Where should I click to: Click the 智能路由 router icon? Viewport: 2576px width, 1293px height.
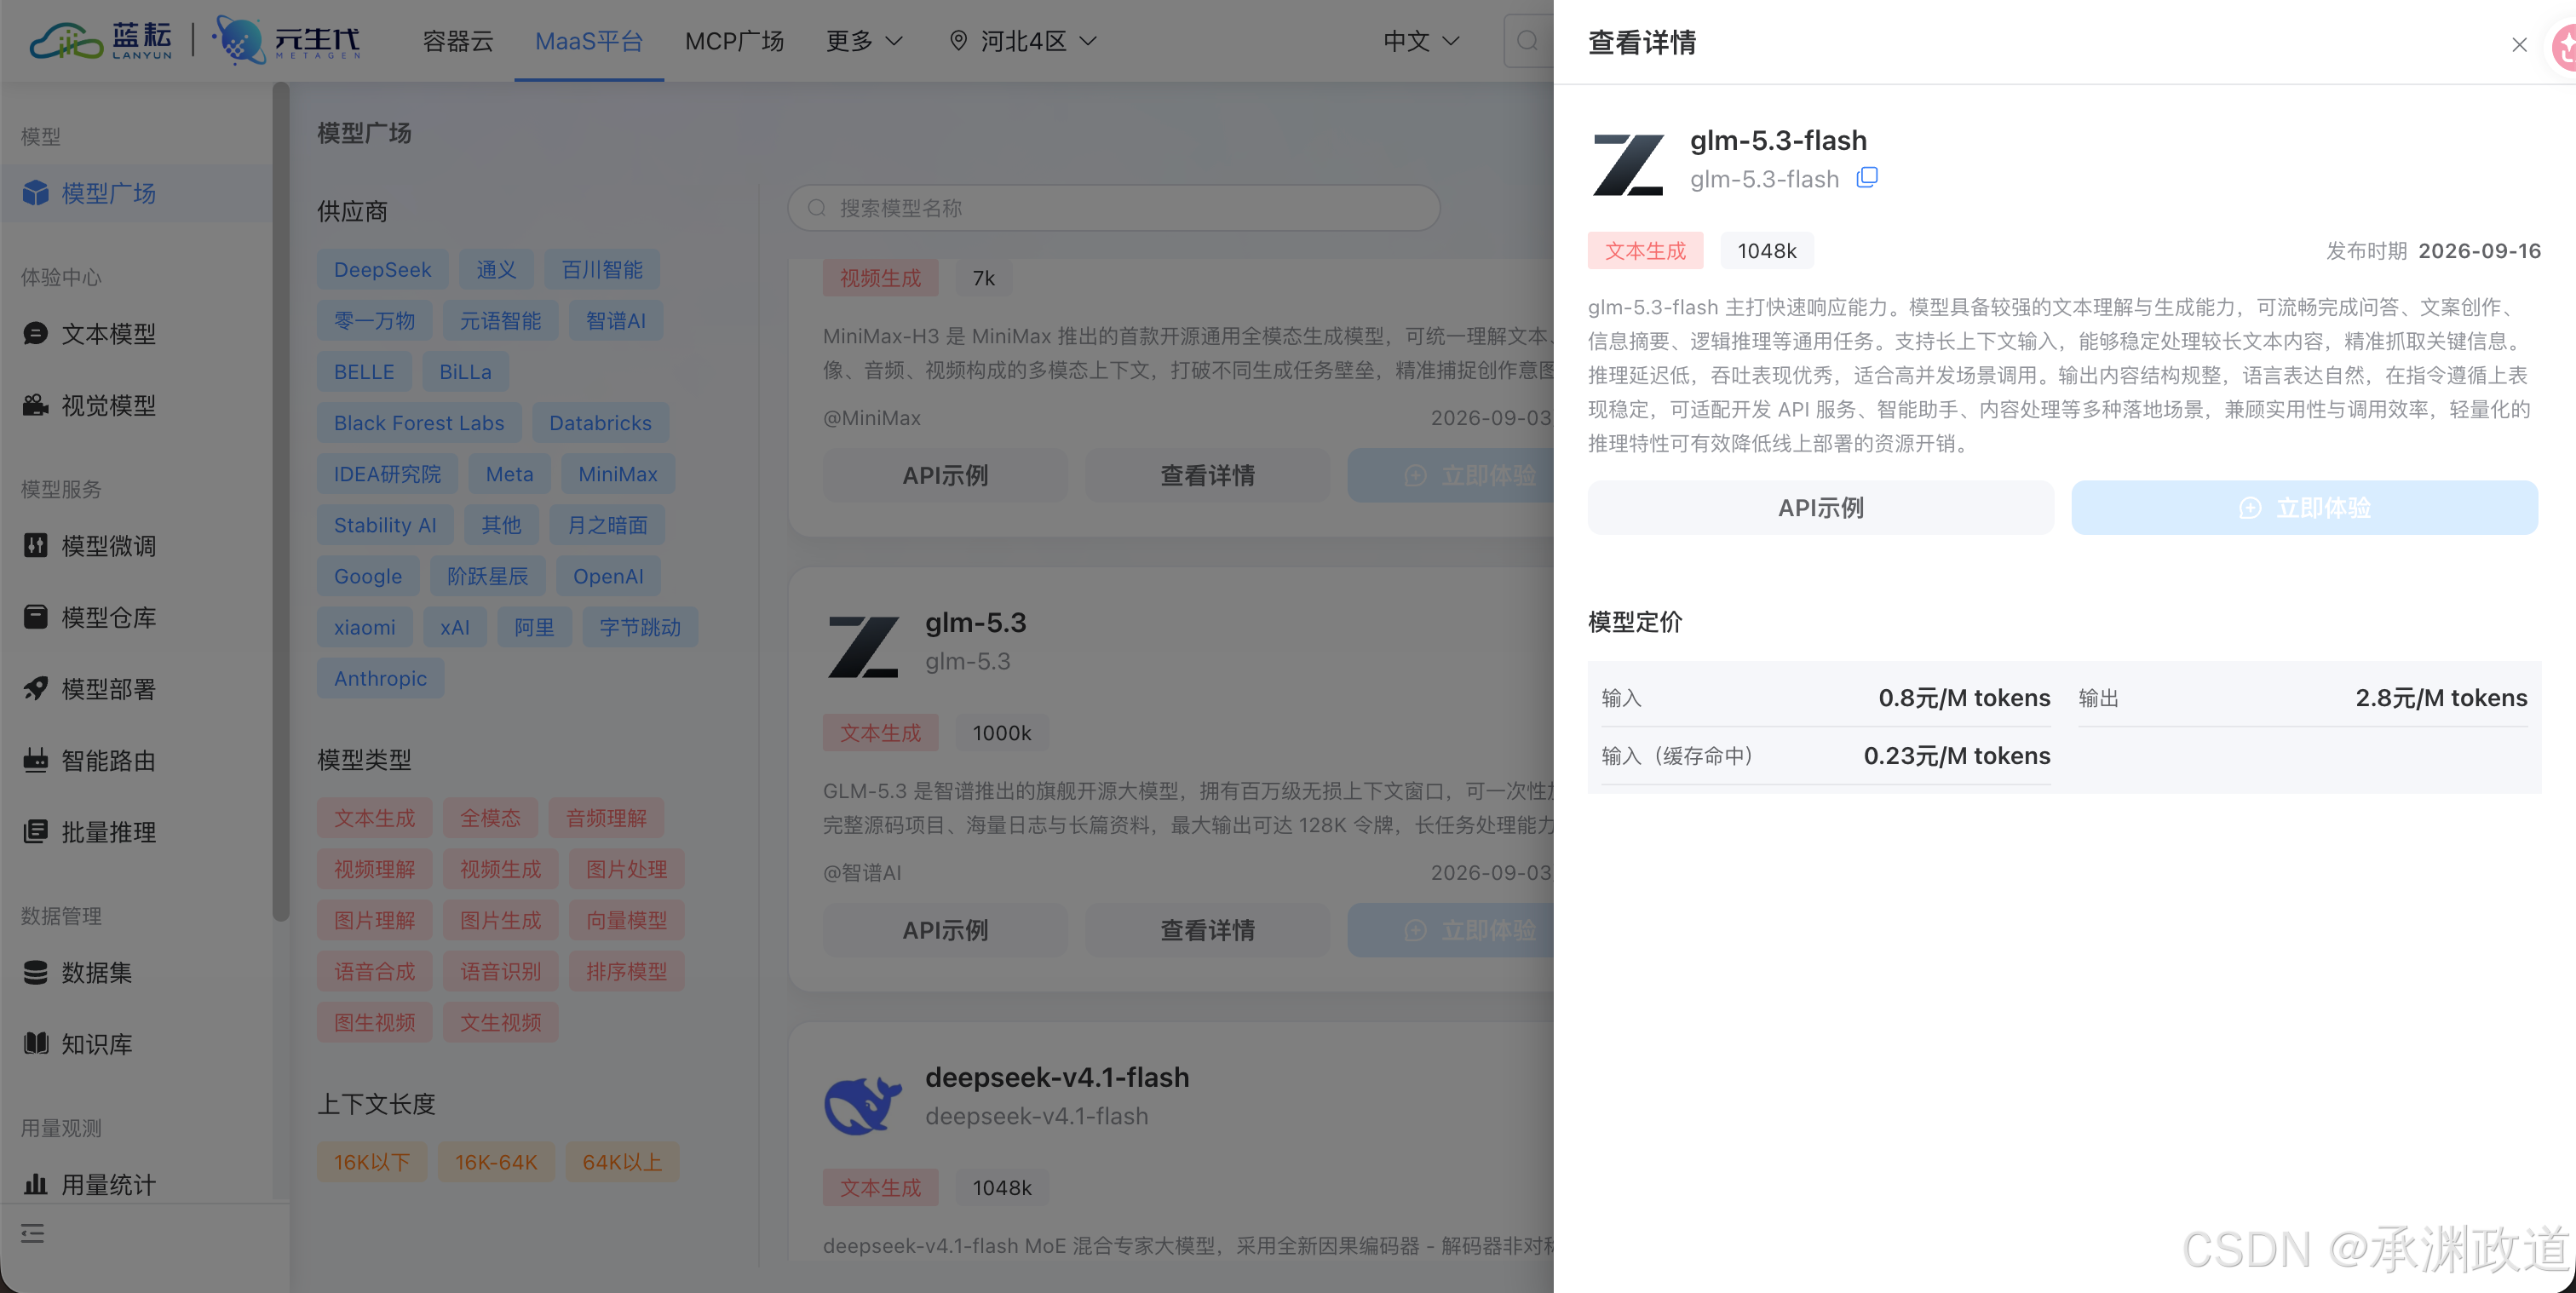36,760
